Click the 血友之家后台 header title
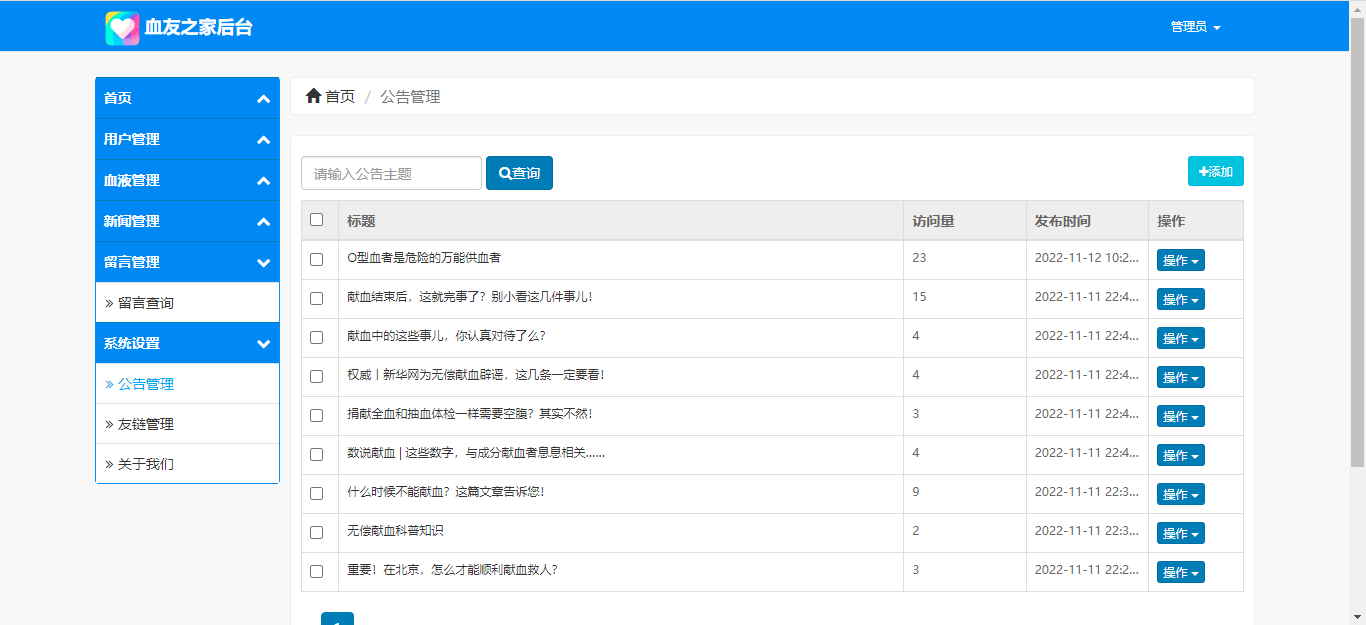Viewport: 1366px width, 625px height. click(x=199, y=28)
